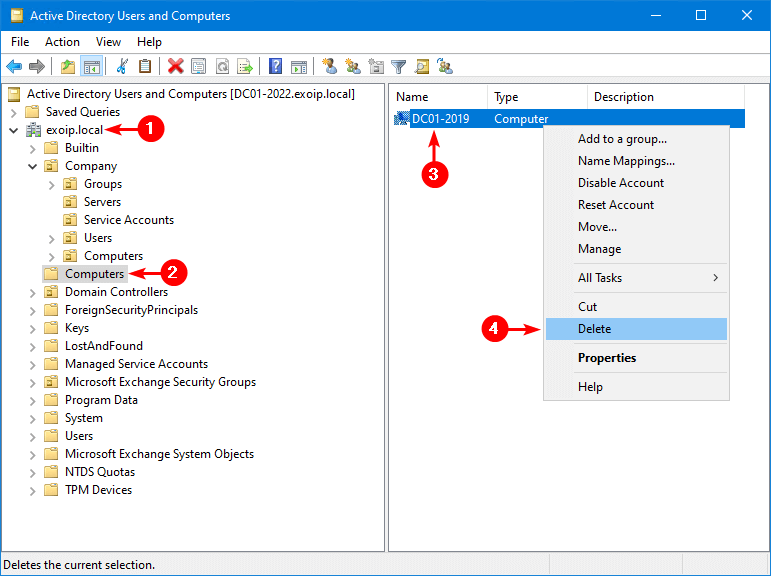Toggle the show/hide console tree icon

click(92, 66)
